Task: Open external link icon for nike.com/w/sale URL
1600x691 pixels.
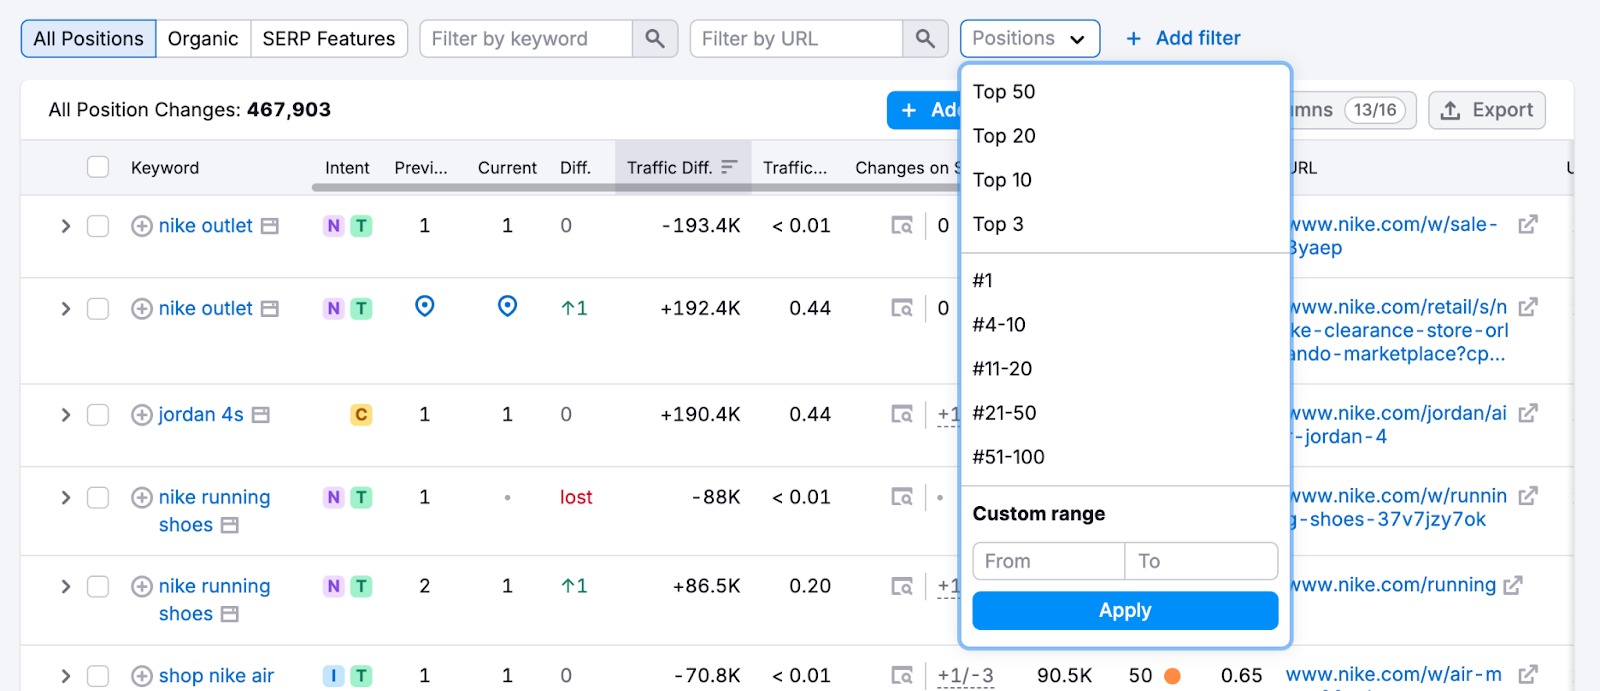Action: tap(1527, 225)
